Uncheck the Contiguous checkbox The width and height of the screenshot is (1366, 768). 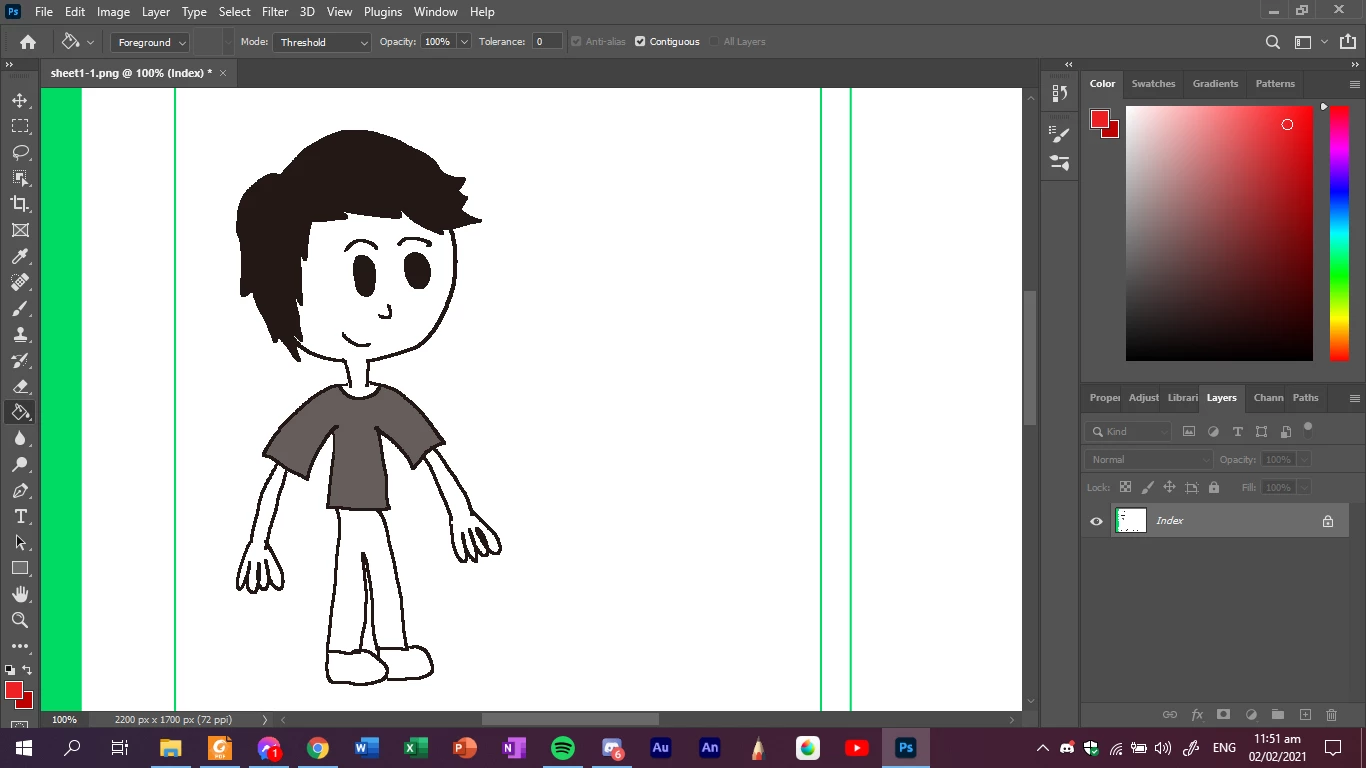tap(640, 42)
